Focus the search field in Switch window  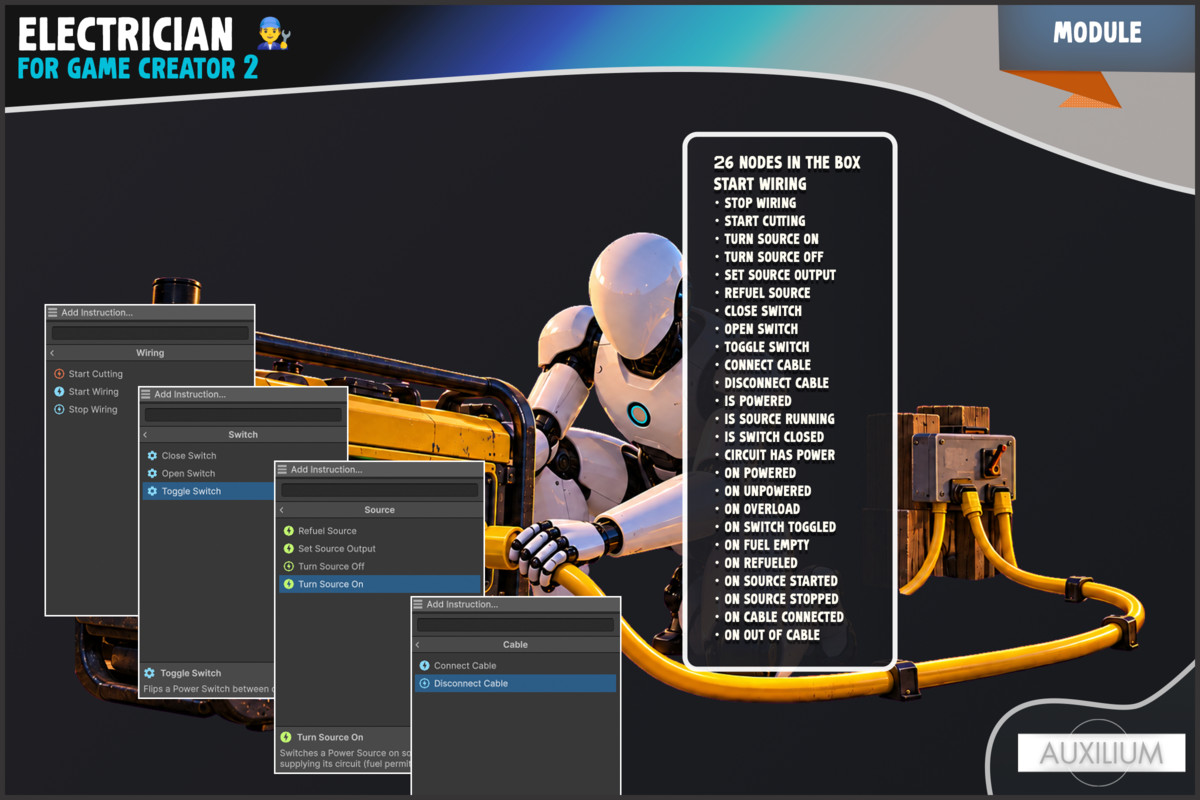point(243,414)
